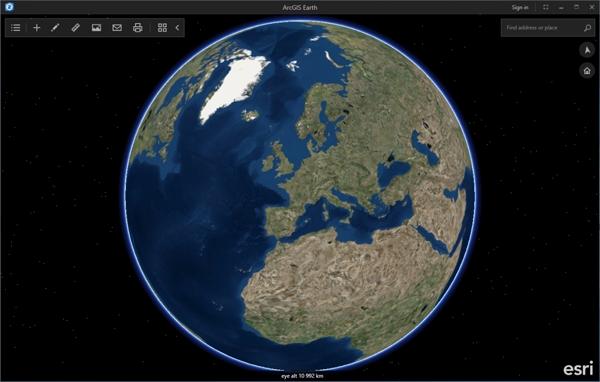Close the ArcGIS Earth window
Screen dimensions: 600x382
(x=592, y=7)
